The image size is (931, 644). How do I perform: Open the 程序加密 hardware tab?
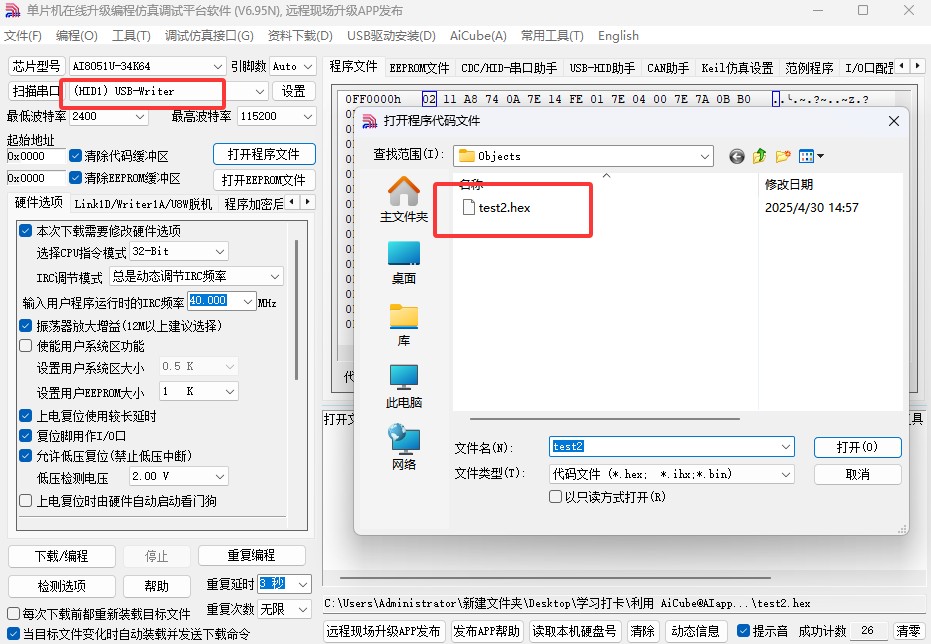(x=254, y=204)
